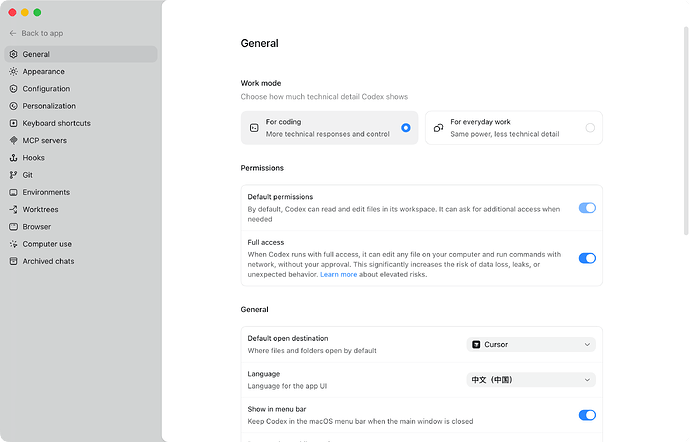Click the yellow minimize window button
The image size is (690, 442).
(x=25, y=12)
